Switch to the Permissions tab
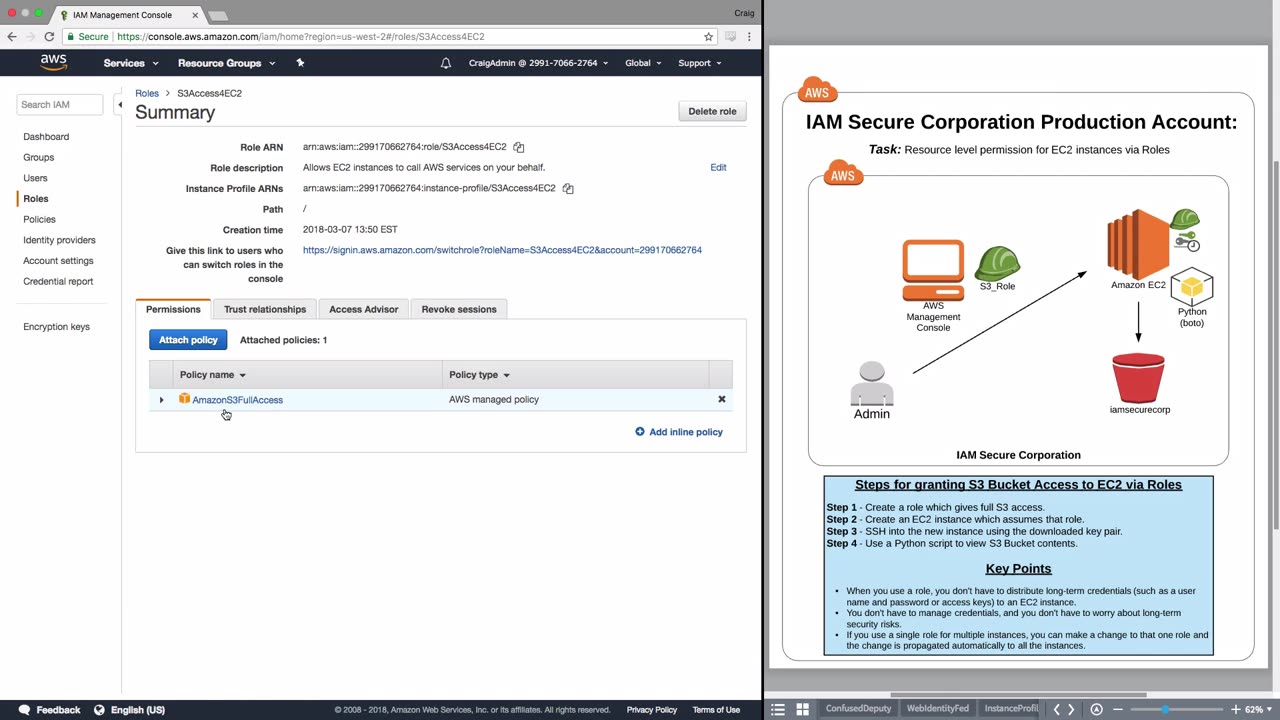Viewport: 1280px width, 720px height. [173, 309]
